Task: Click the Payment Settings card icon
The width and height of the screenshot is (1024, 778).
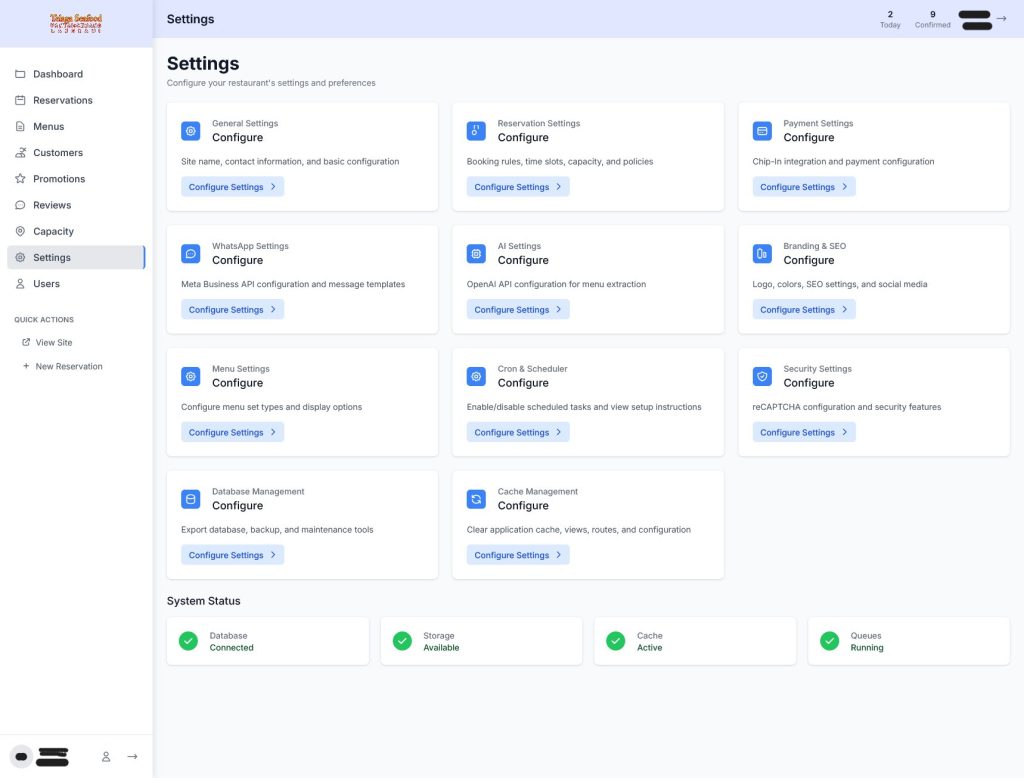Action: (762, 131)
